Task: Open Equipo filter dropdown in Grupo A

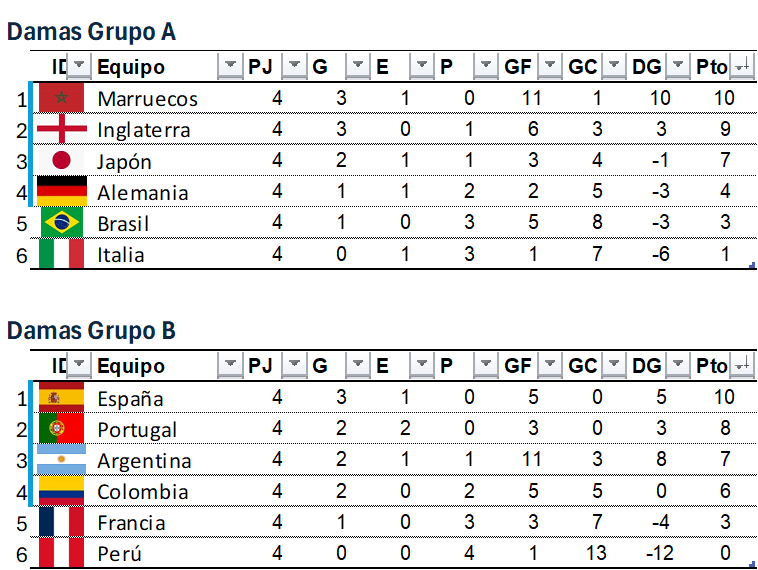Action: [x=230, y=67]
